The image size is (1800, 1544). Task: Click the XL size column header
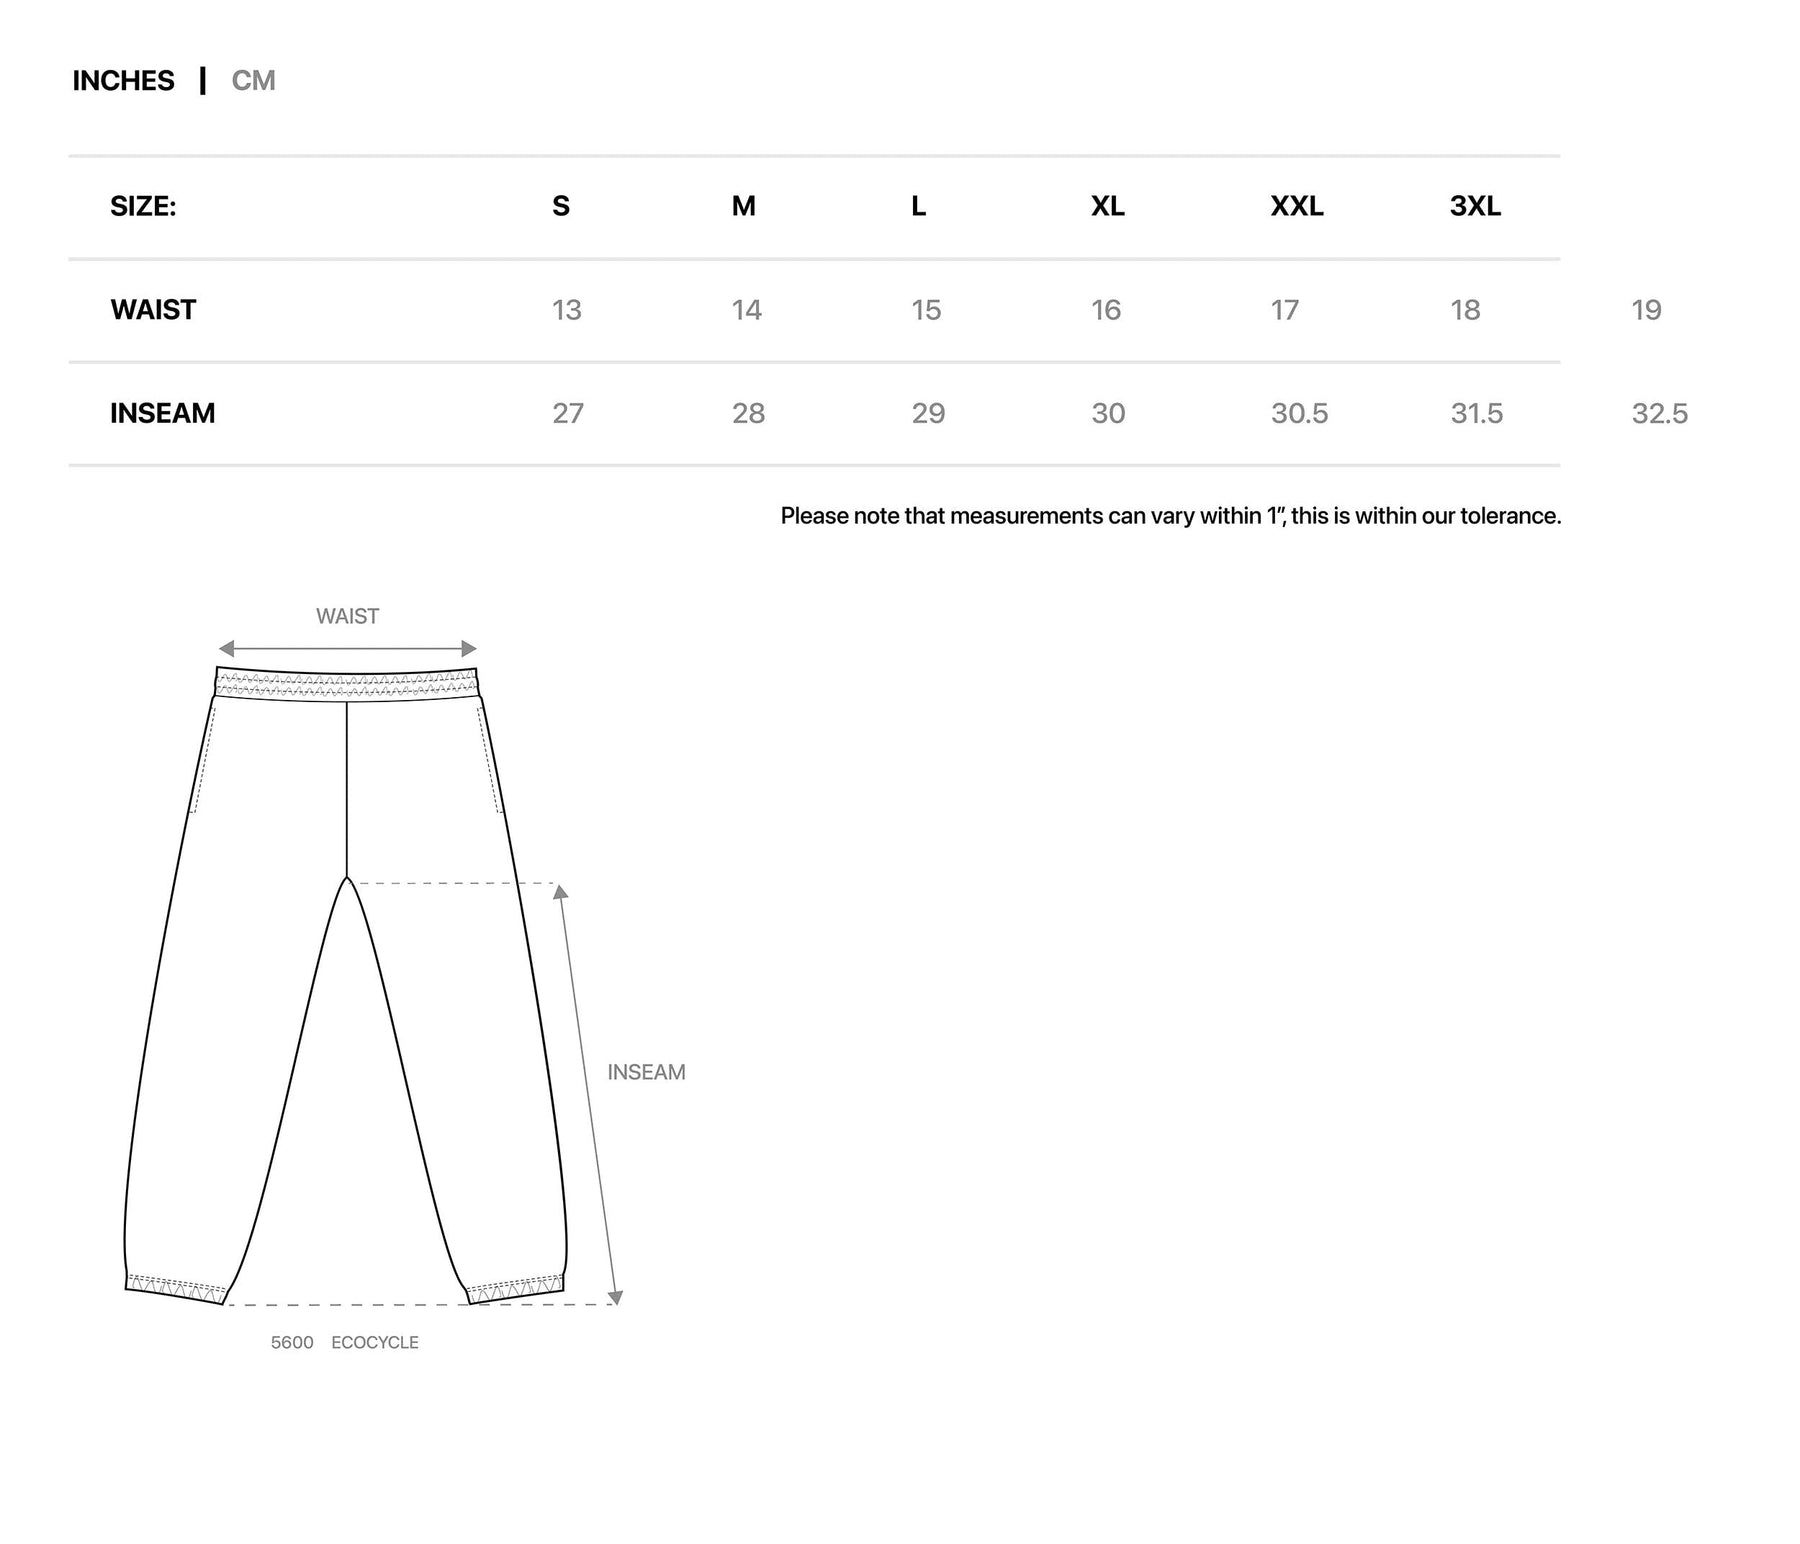(1107, 206)
